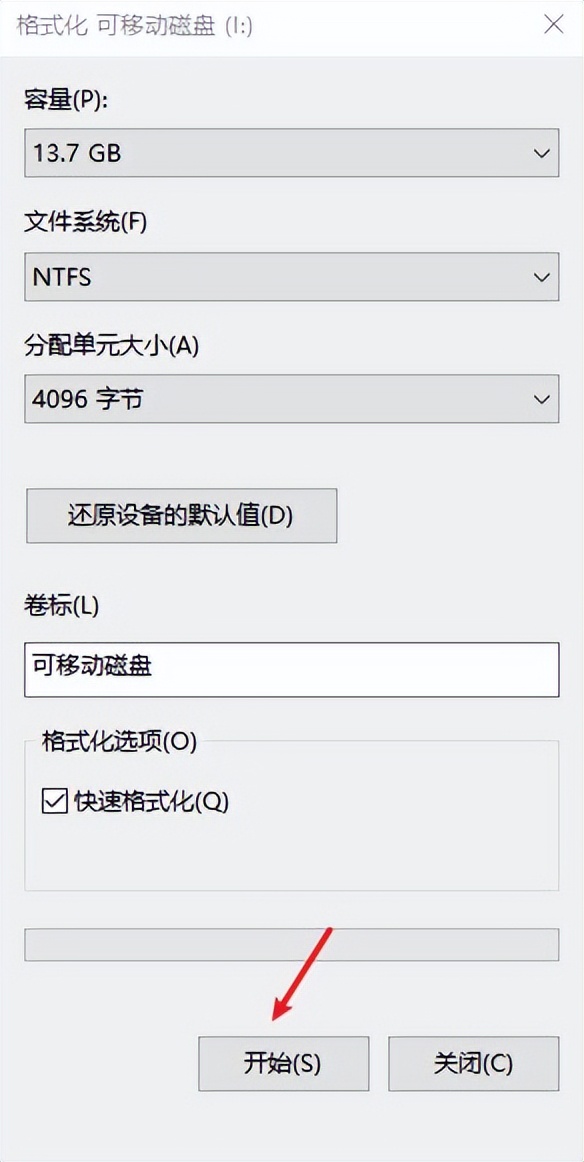Click 还原设备的默认值 to restore defaults
Viewport: 584px width, 1162px height.
tap(181, 515)
